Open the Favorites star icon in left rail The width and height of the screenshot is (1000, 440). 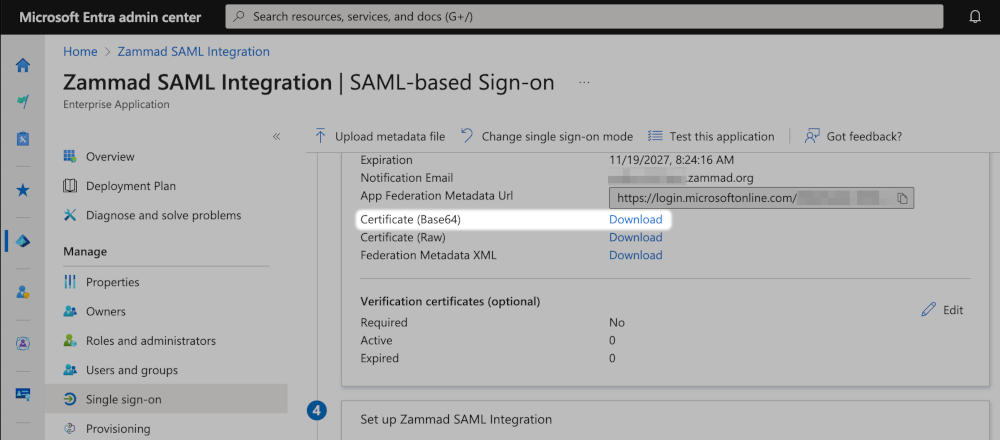pyautogui.click(x=22, y=190)
